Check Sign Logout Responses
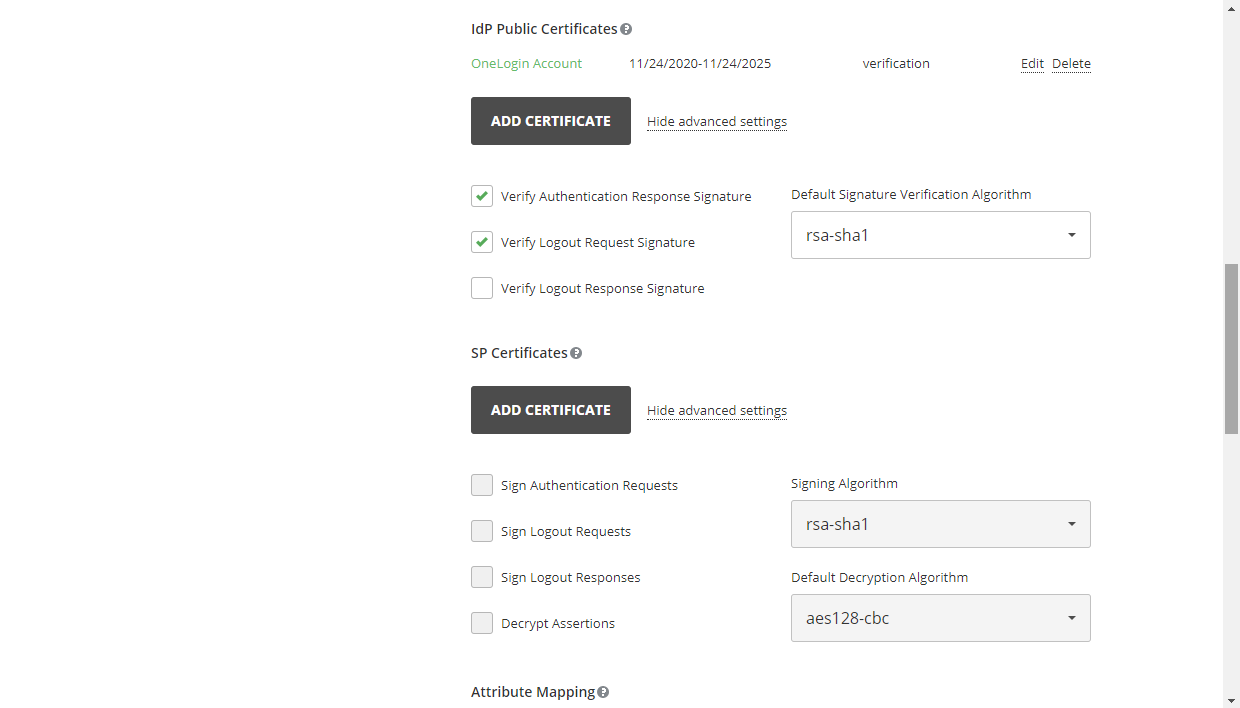The height and width of the screenshot is (708, 1240). (482, 577)
